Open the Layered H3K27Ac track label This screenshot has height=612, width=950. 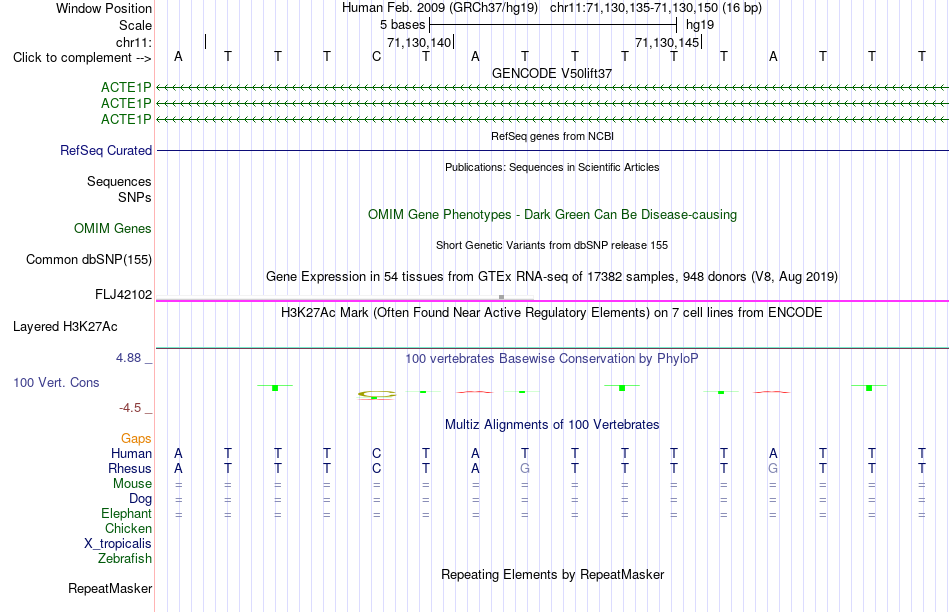[65, 327]
